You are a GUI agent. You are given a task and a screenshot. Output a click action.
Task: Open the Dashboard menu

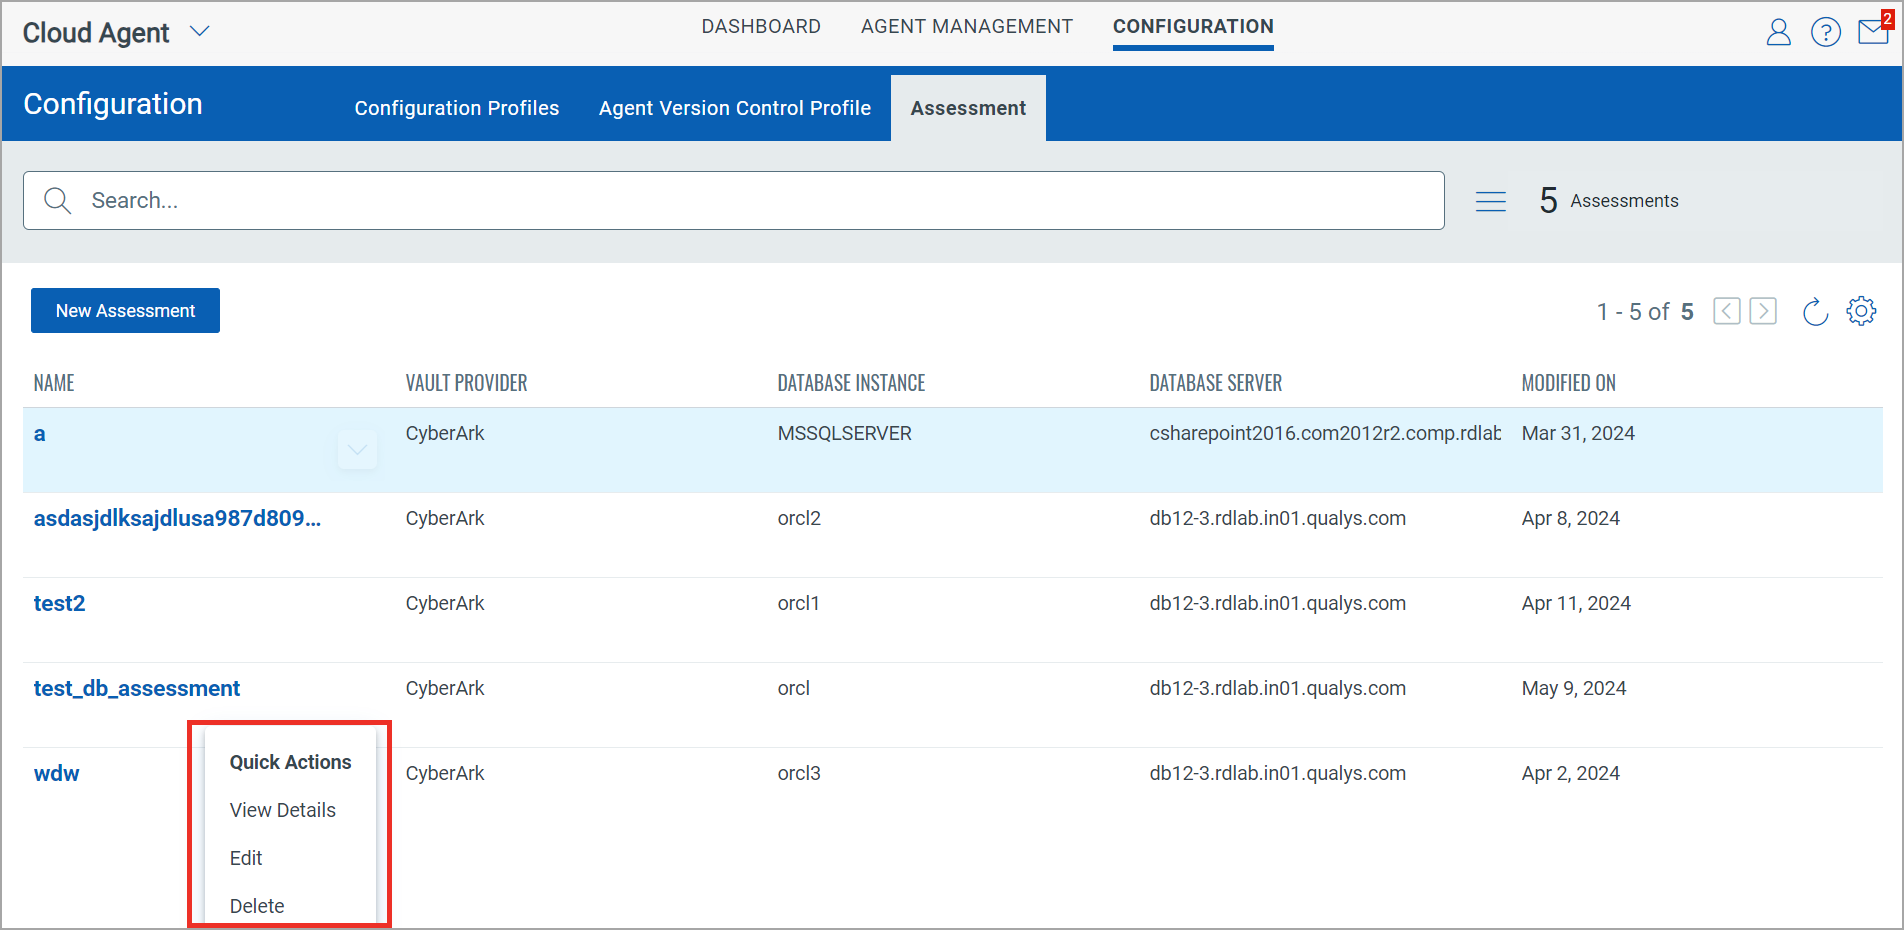coord(761,27)
